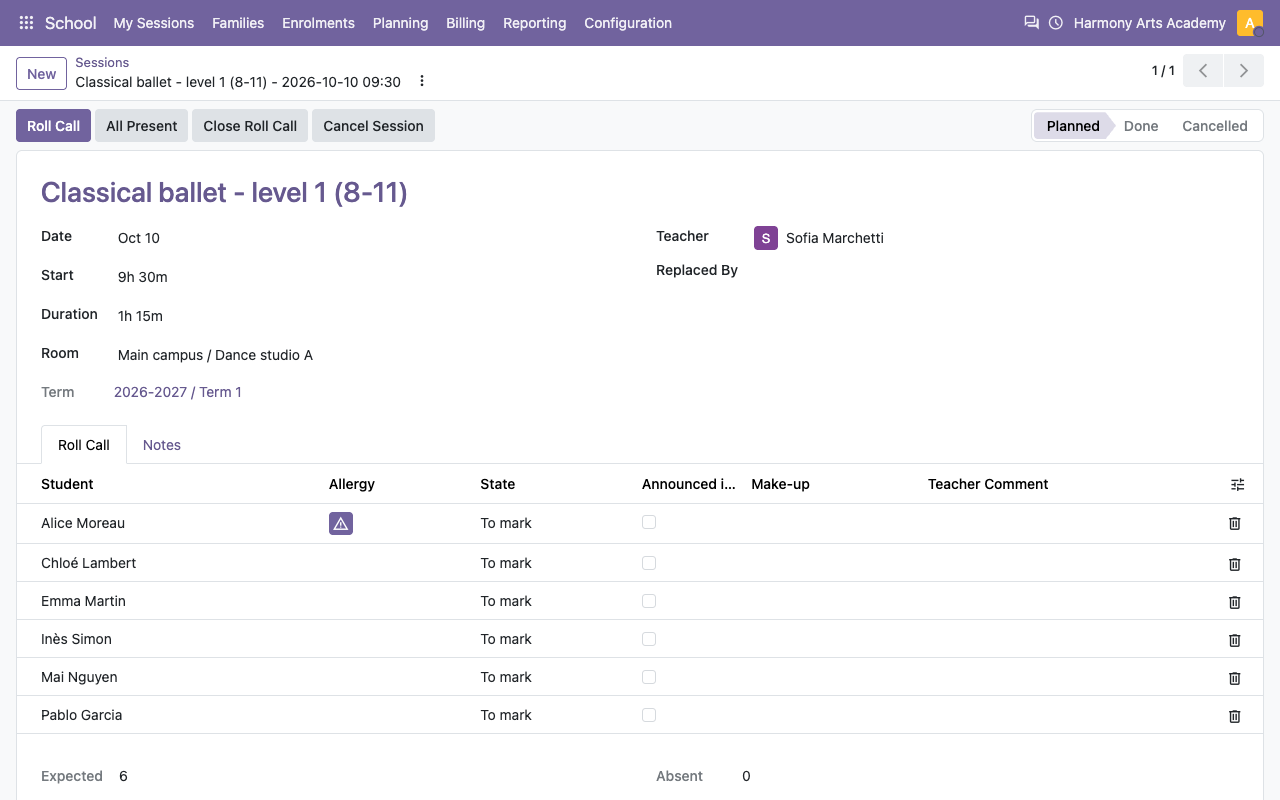This screenshot has width=1280, height=800.
Task: Click the Close Roll Call button
Action: coord(250,126)
